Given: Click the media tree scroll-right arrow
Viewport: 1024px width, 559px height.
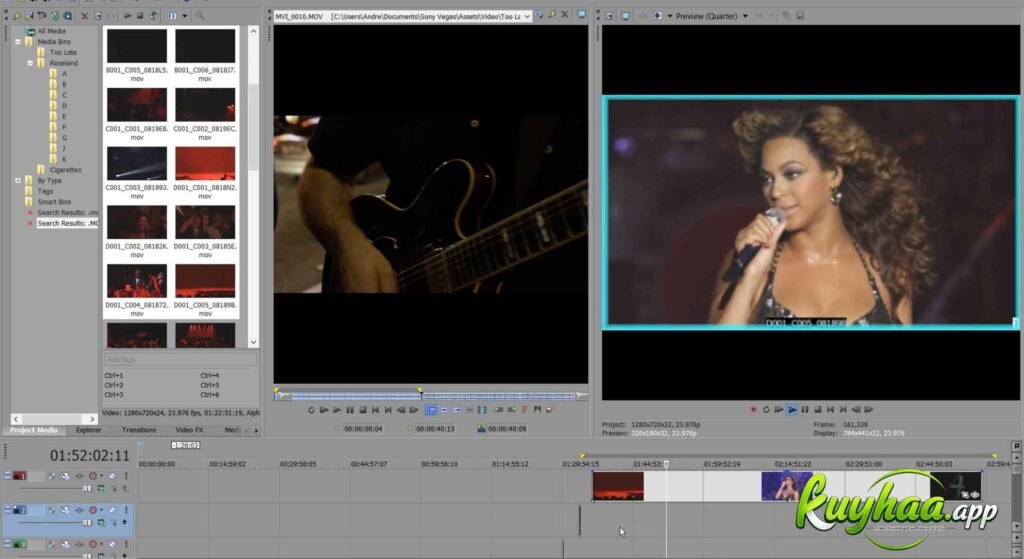Looking at the screenshot, I should tap(92, 419).
